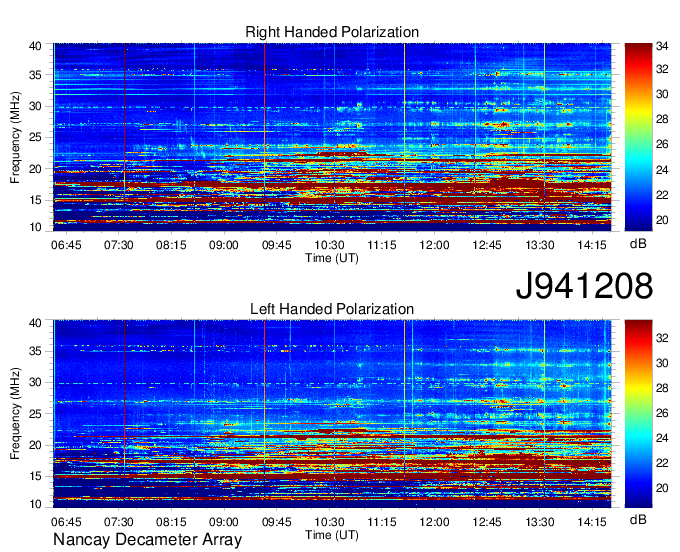Click the "12:45" tick under Right Handed plot
Image resolution: width=680 pixels, height=552 pixels.
click(x=487, y=245)
